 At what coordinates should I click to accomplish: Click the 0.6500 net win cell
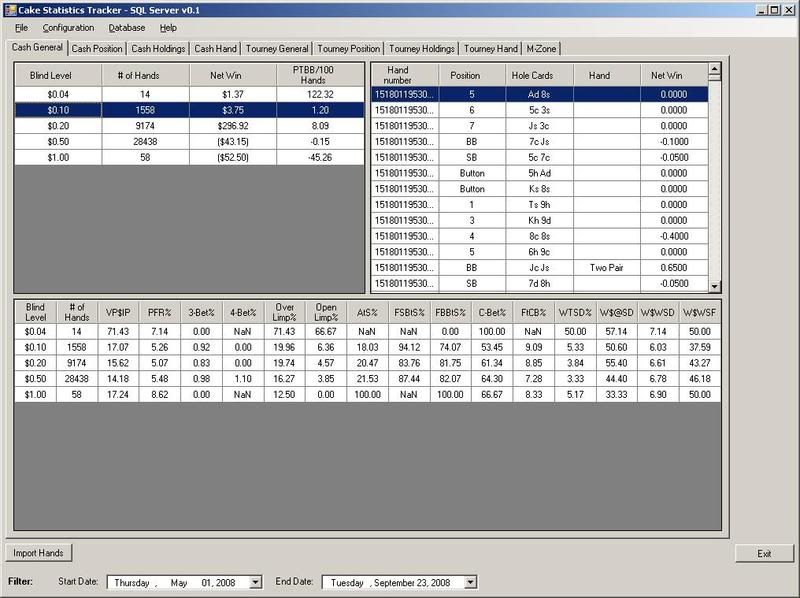pos(674,268)
